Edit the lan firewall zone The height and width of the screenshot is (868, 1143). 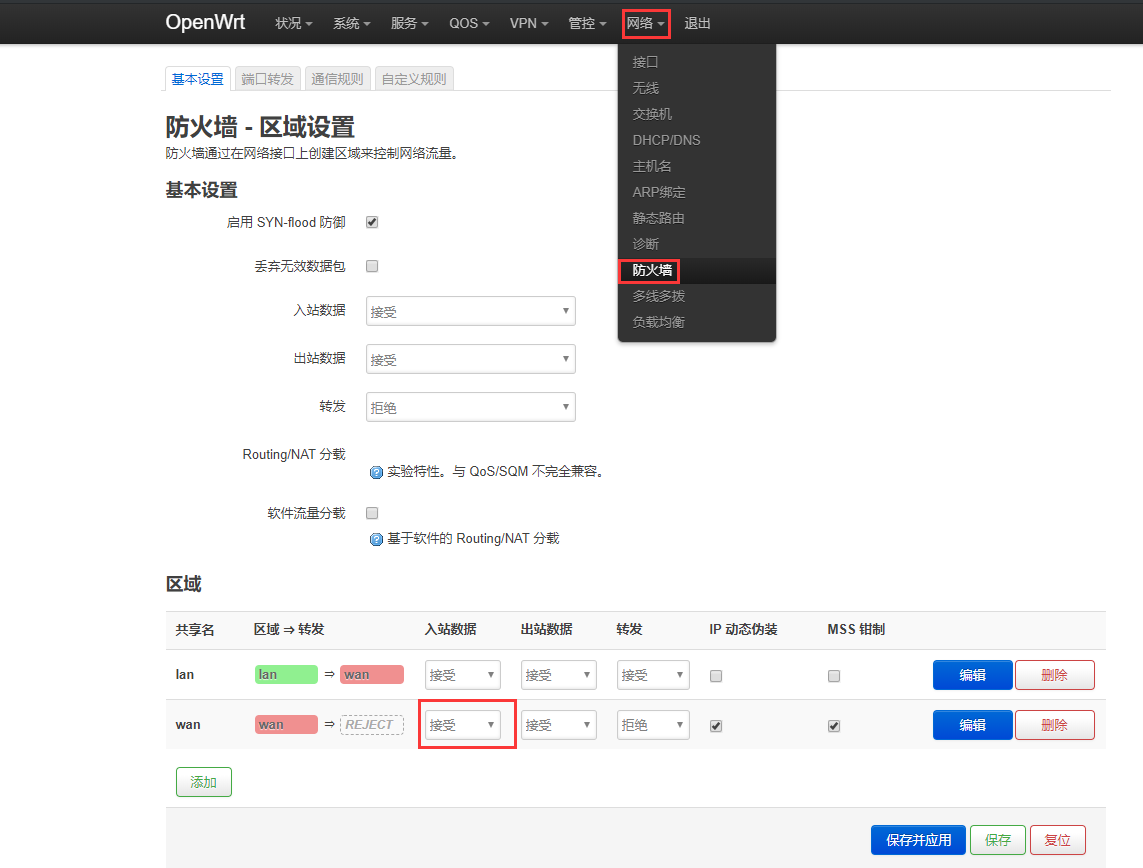pos(971,675)
